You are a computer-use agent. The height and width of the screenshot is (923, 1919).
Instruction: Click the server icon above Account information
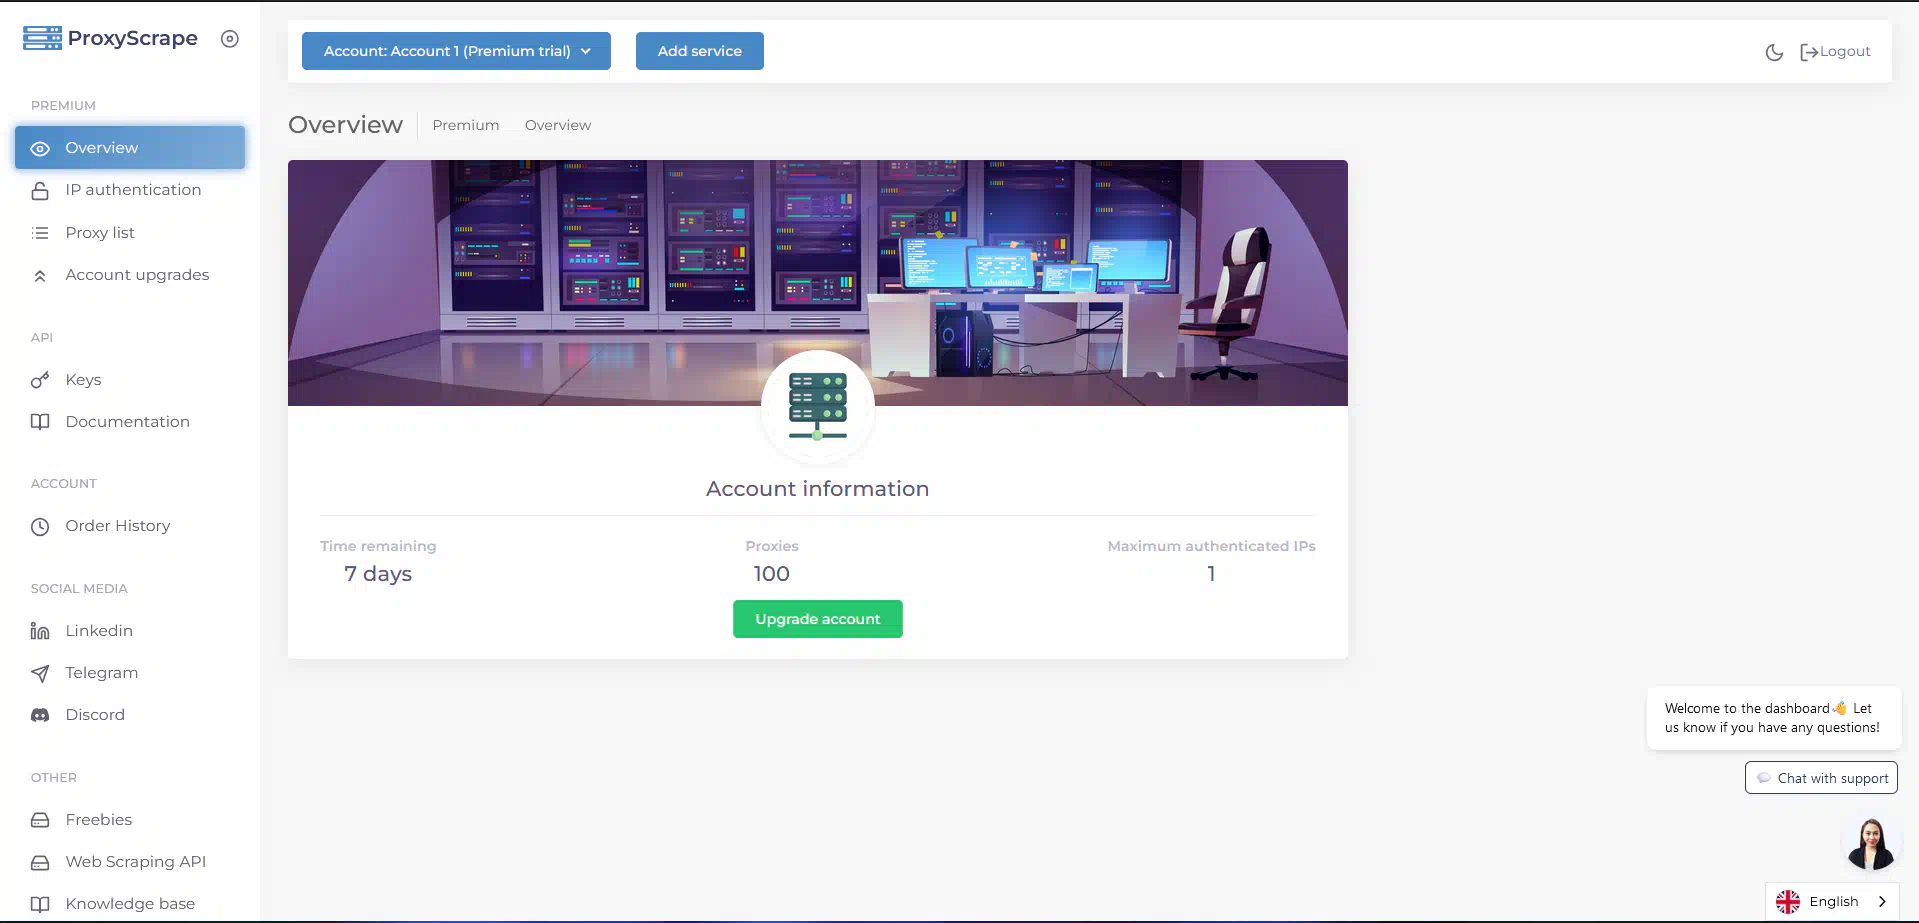click(818, 407)
